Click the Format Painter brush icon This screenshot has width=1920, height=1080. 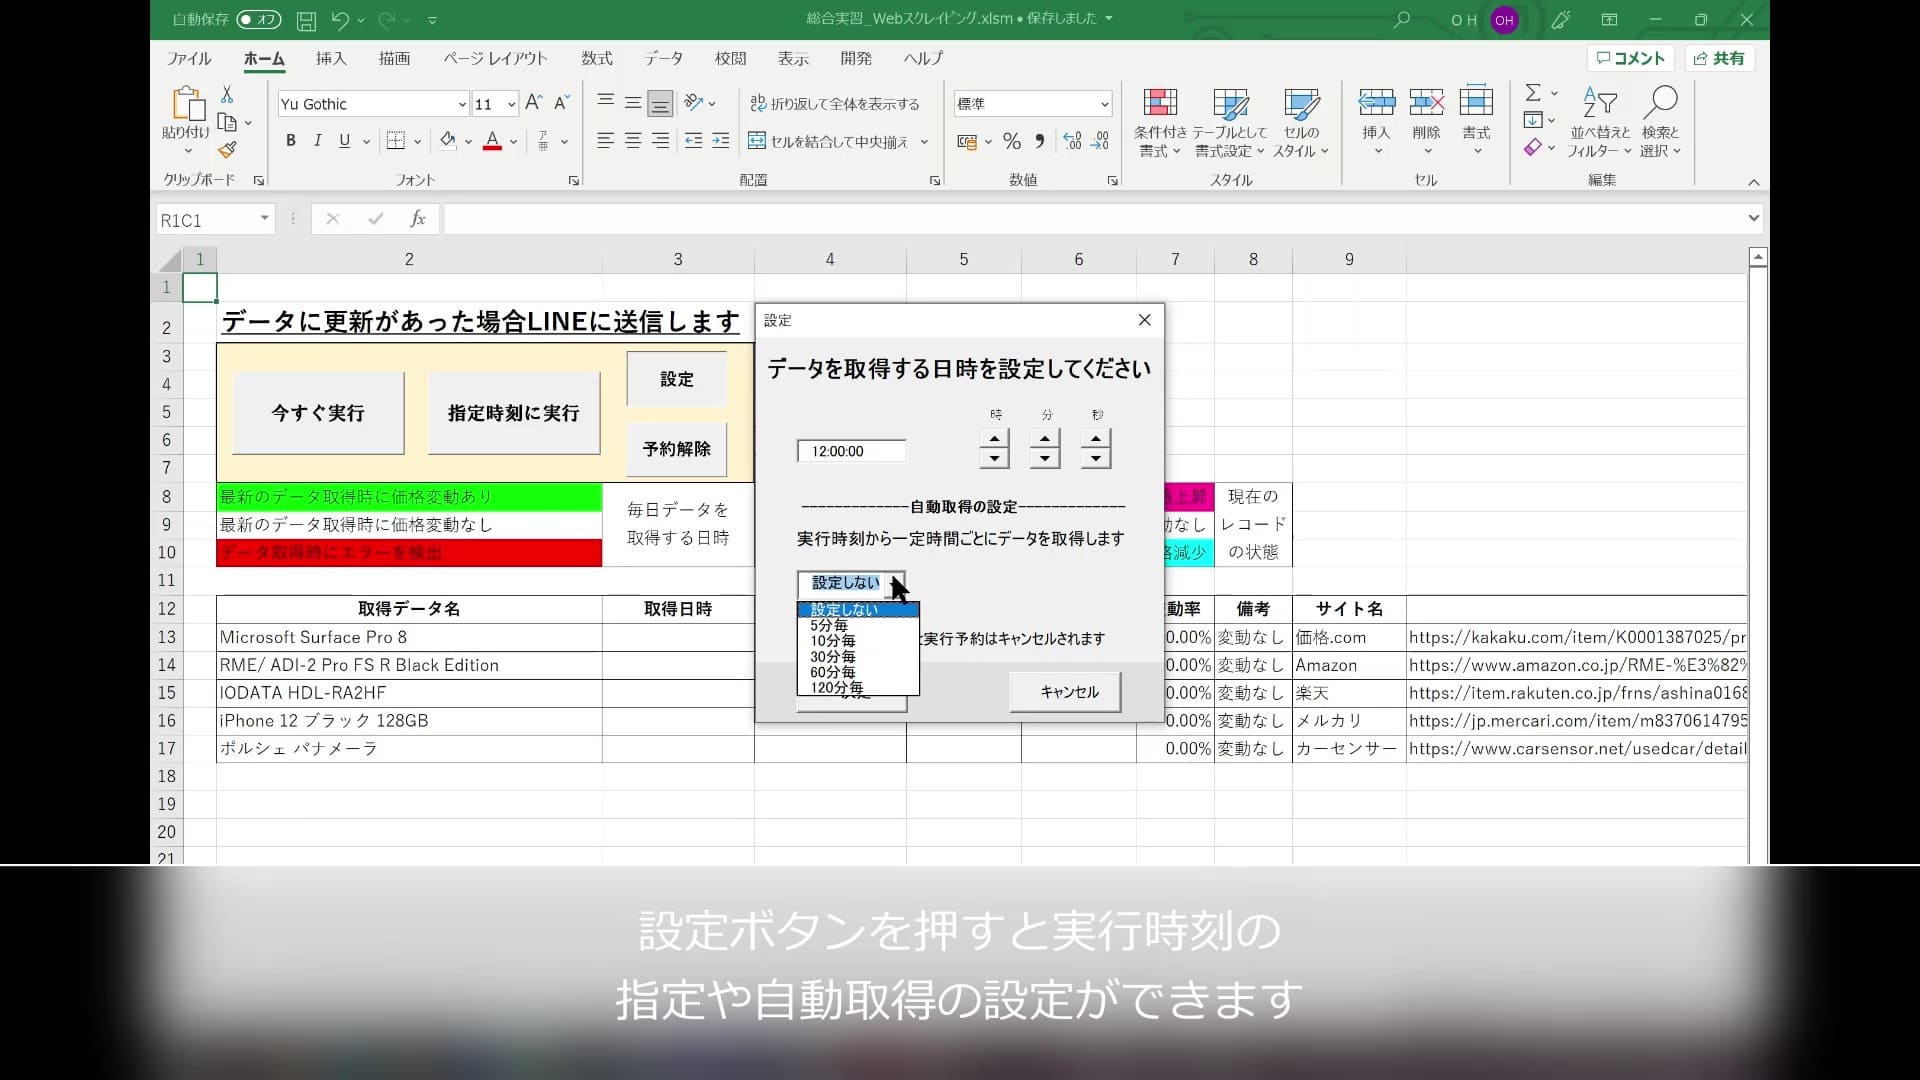coord(227,150)
